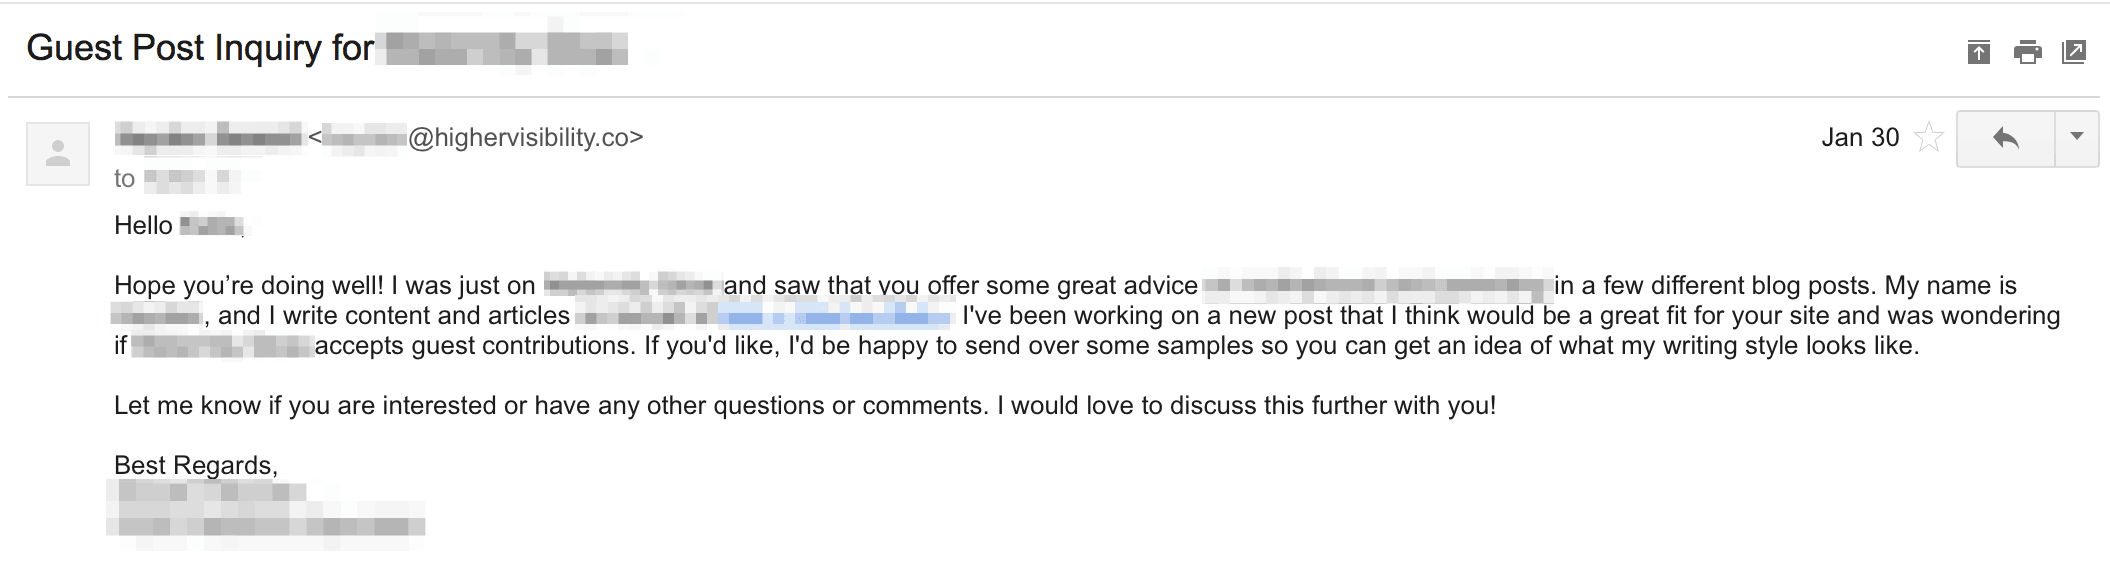Click the Jan 30 date
Image resolution: width=2110 pixels, height=570 pixels.
pyautogui.click(x=1860, y=137)
